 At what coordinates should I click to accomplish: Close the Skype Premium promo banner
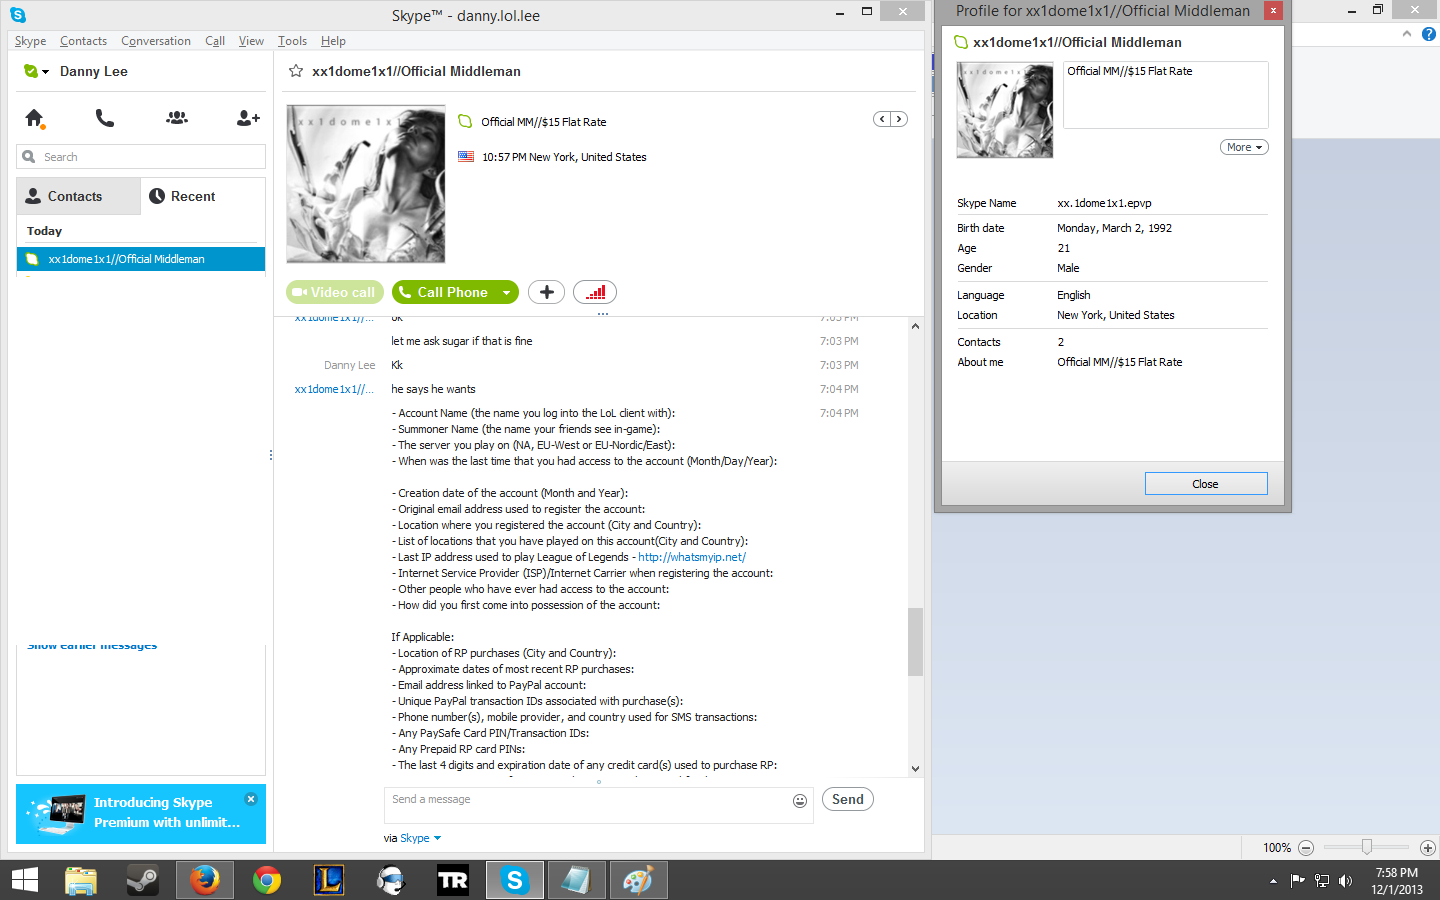point(251,799)
